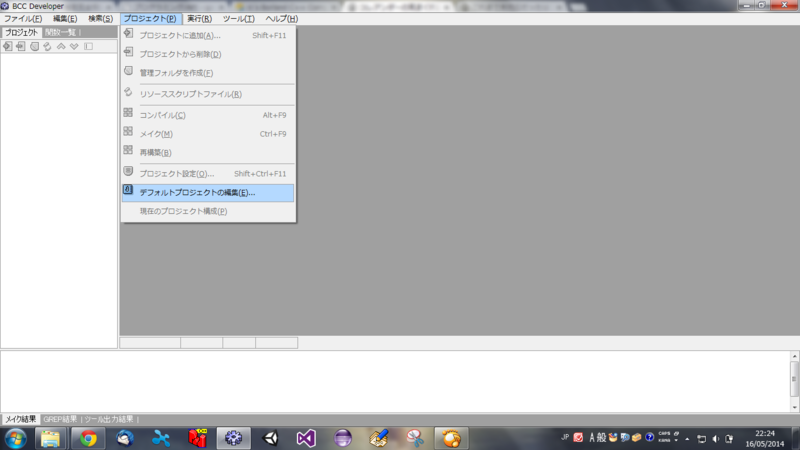Image resolution: width=800 pixels, height=450 pixels.
Task: Switch to the ツール出力結果 output tab
Action: (109, 419)
